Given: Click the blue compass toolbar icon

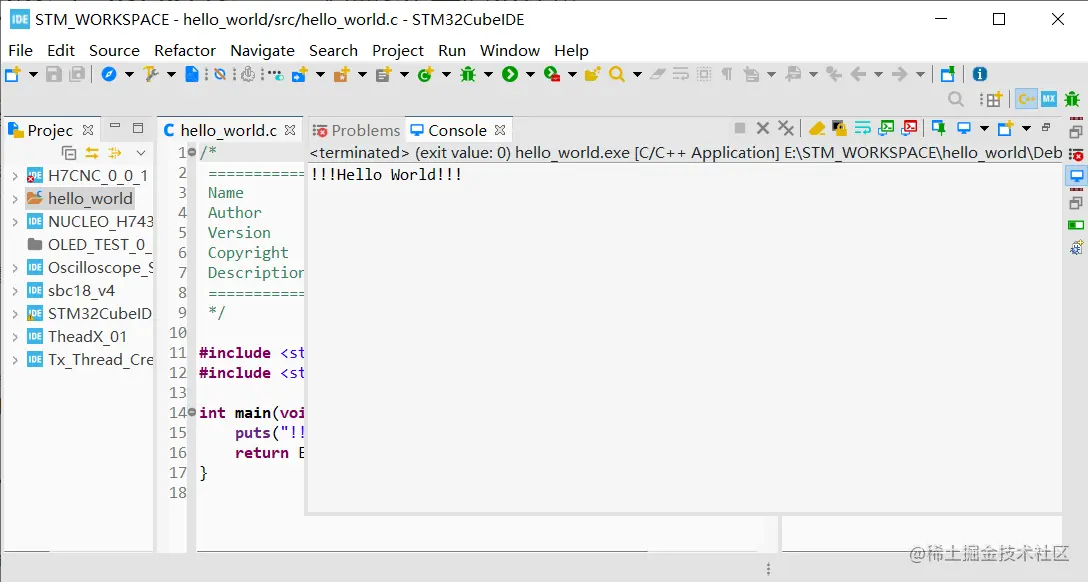Looking at the screenshot, I should [x=109, y=74].
